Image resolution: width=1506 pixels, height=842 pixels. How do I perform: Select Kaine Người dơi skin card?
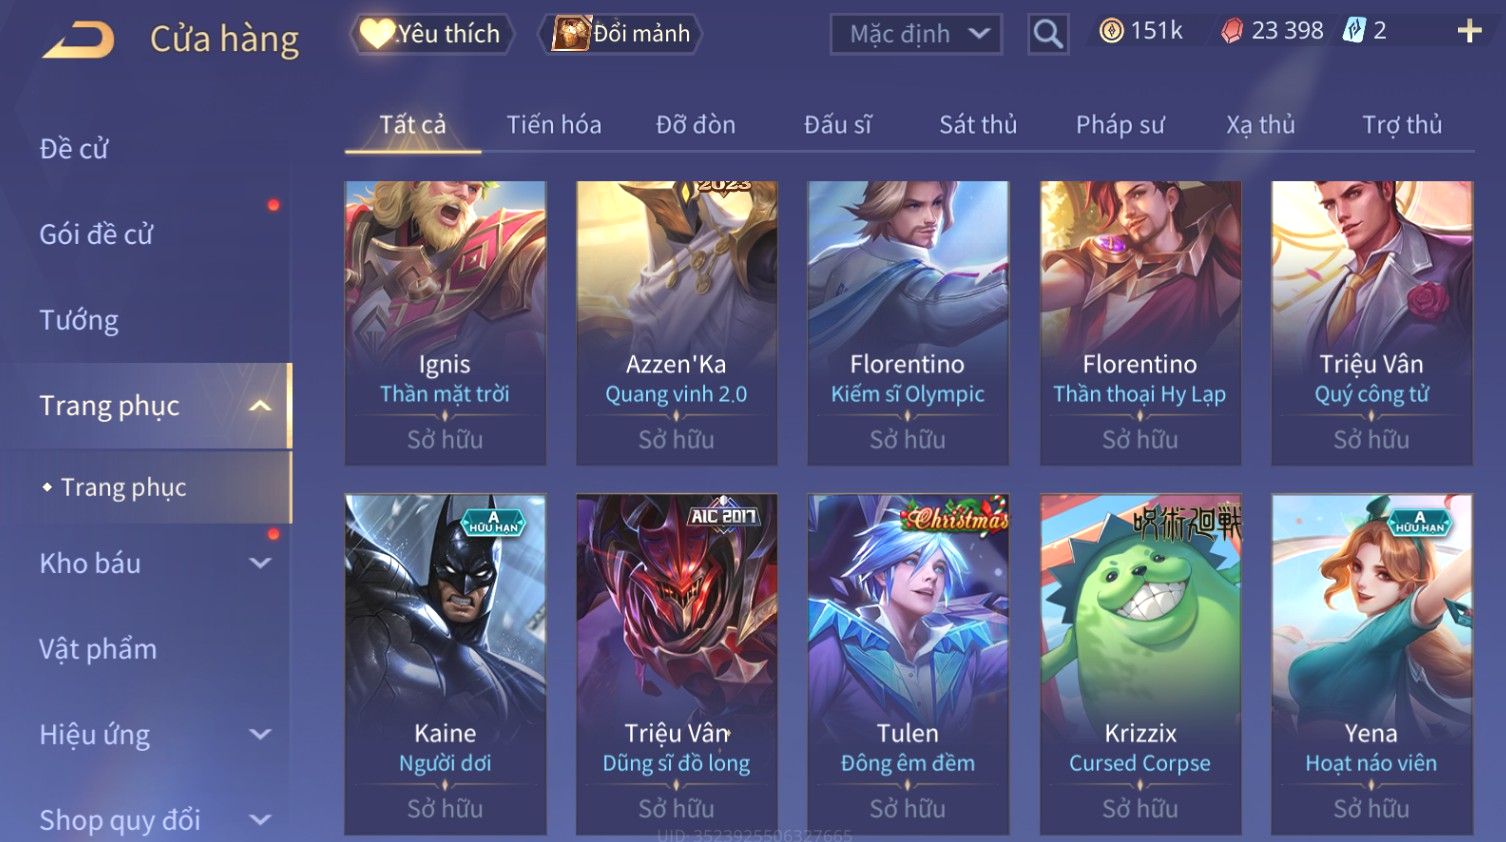click(x=445, y=664)
